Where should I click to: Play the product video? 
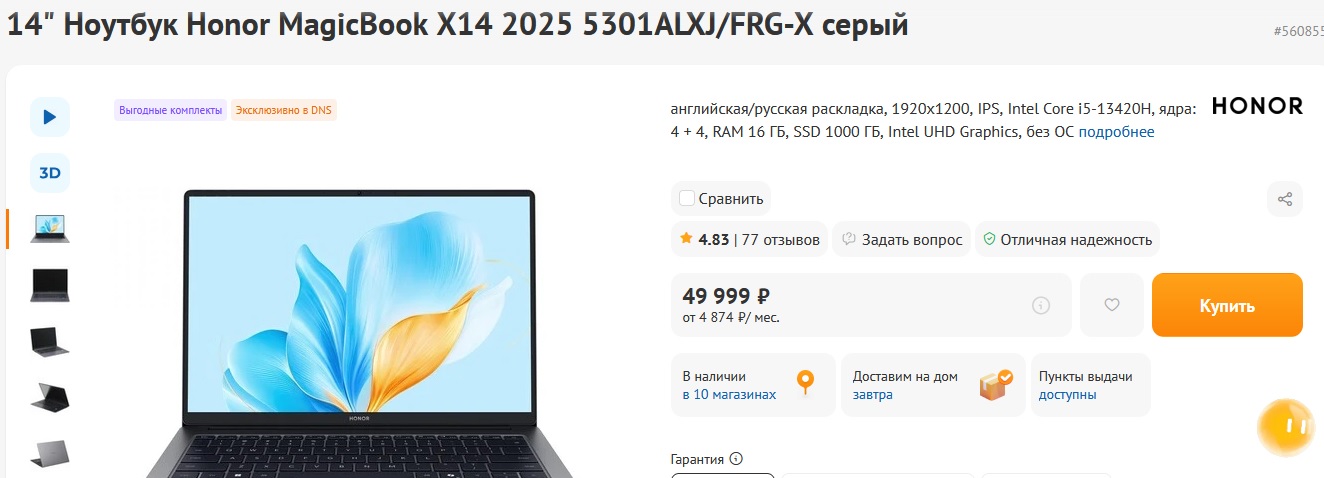pyautogui.click(x=50, y=117)
